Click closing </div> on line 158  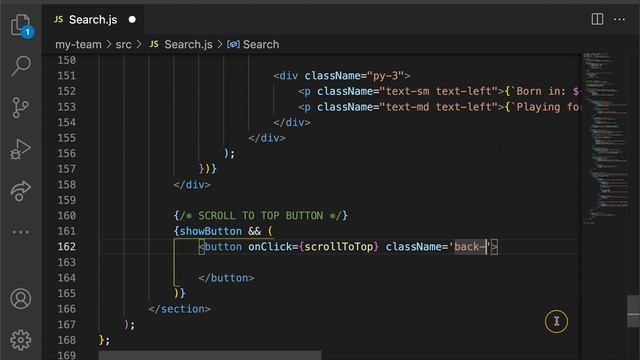pos(192,184)
